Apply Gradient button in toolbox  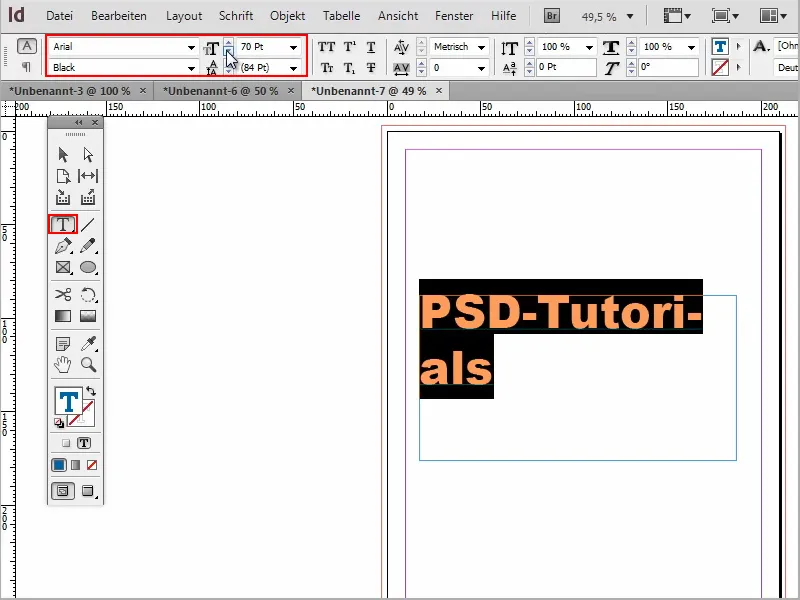tap(76, 465)
